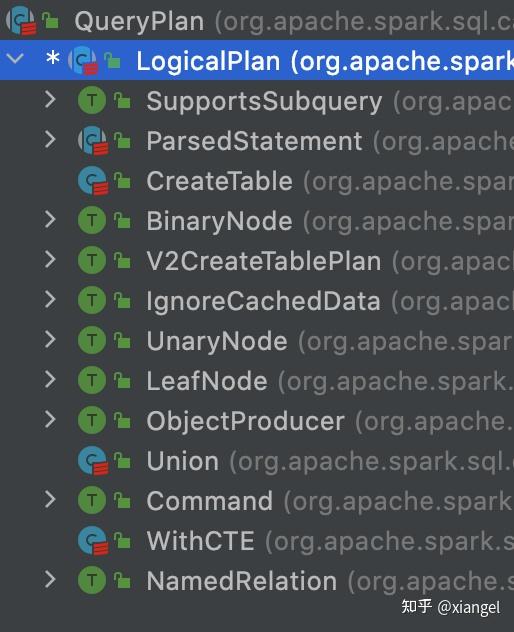
Task: Expand the ParsedStatement node
Action: (50, 139)
